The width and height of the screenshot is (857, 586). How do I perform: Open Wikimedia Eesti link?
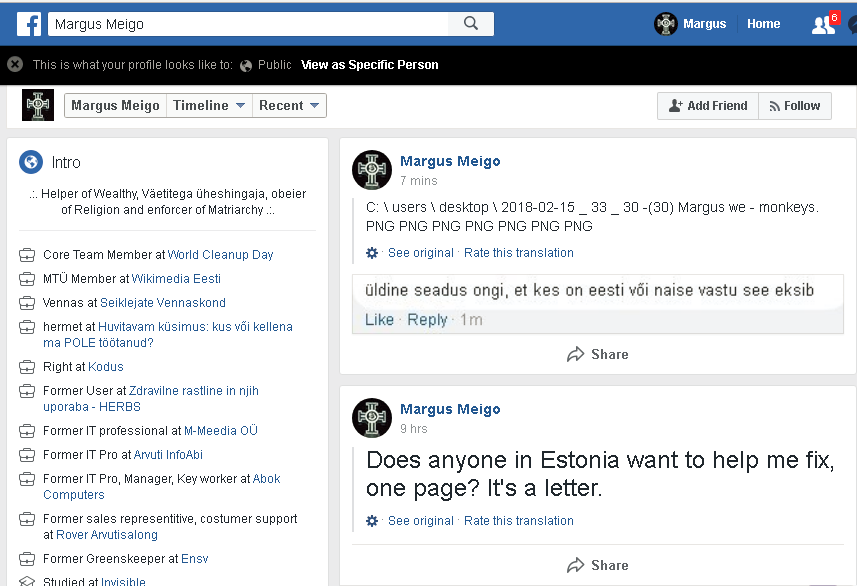pos(176,279)
